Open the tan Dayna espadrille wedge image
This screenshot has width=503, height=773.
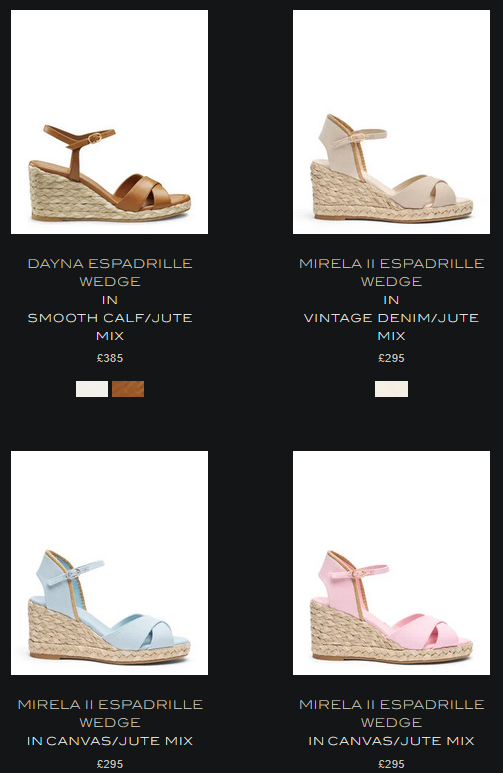click(x=109, y=122)
